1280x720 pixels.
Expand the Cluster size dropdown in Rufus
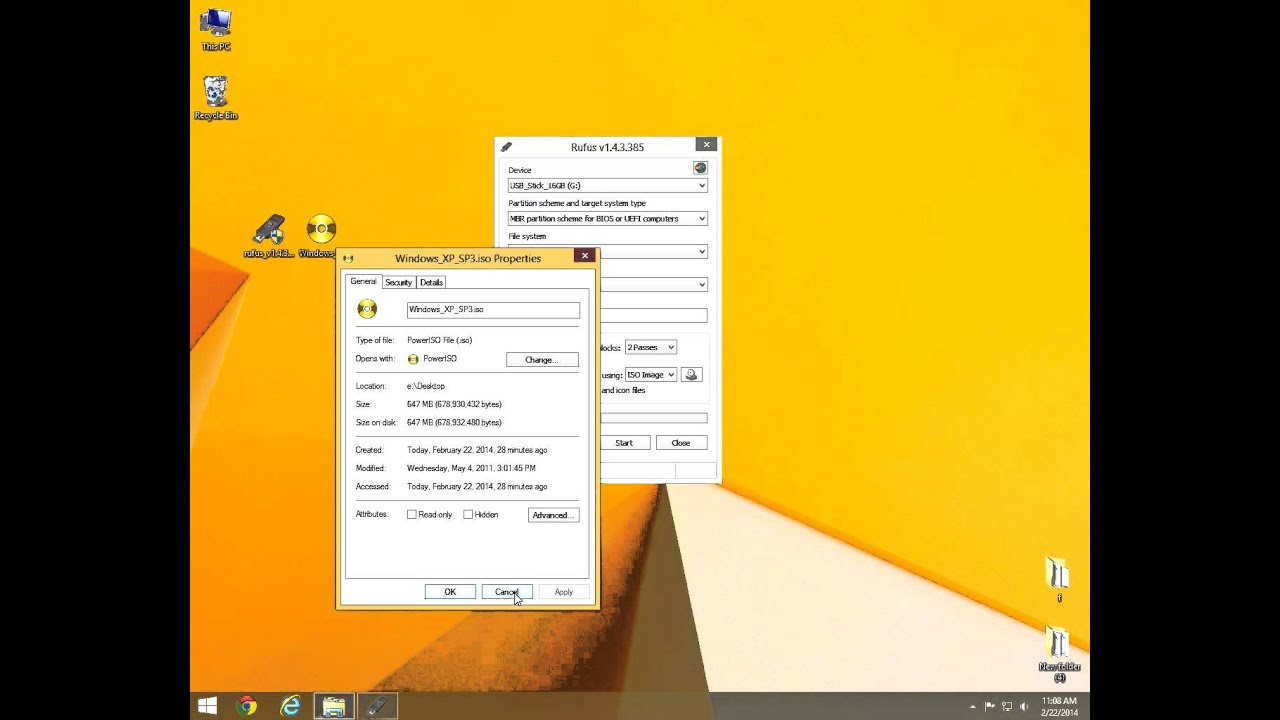pos(701,284)
